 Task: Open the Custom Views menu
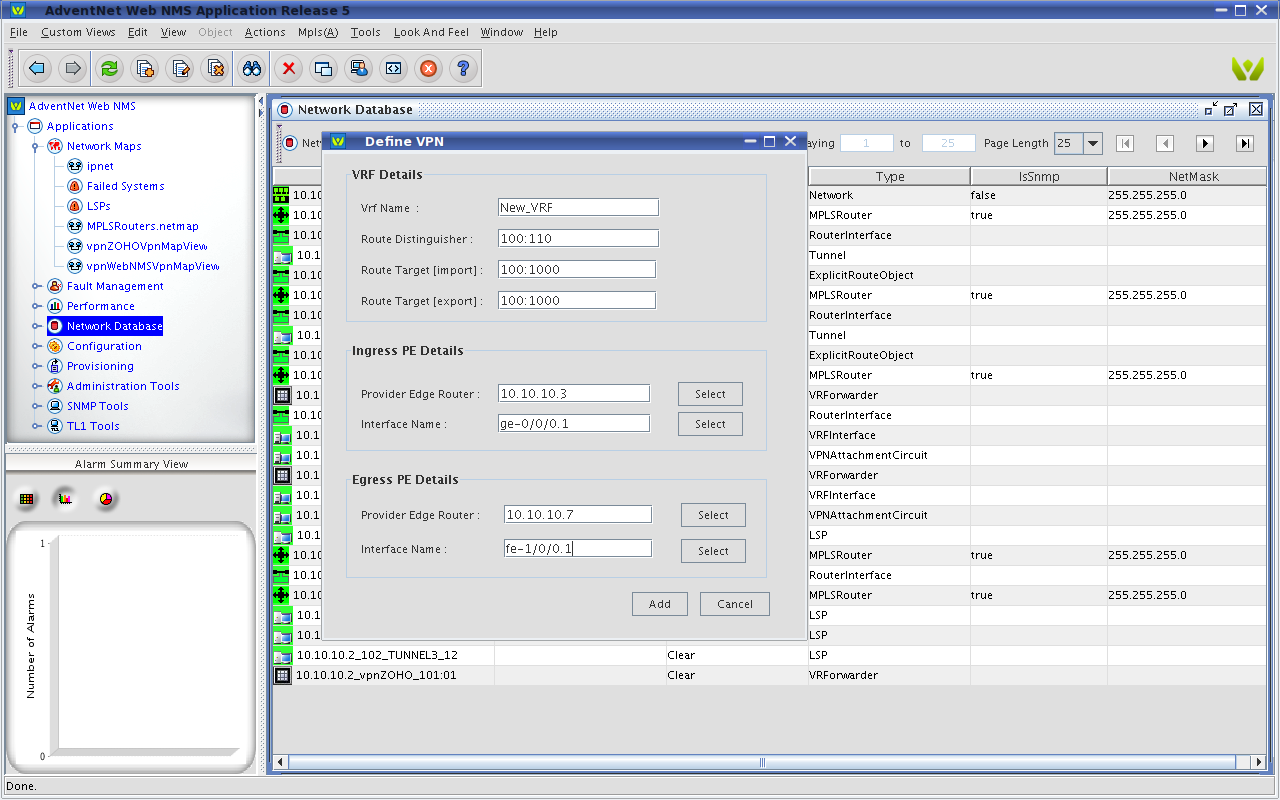click(x=78, y=32)
